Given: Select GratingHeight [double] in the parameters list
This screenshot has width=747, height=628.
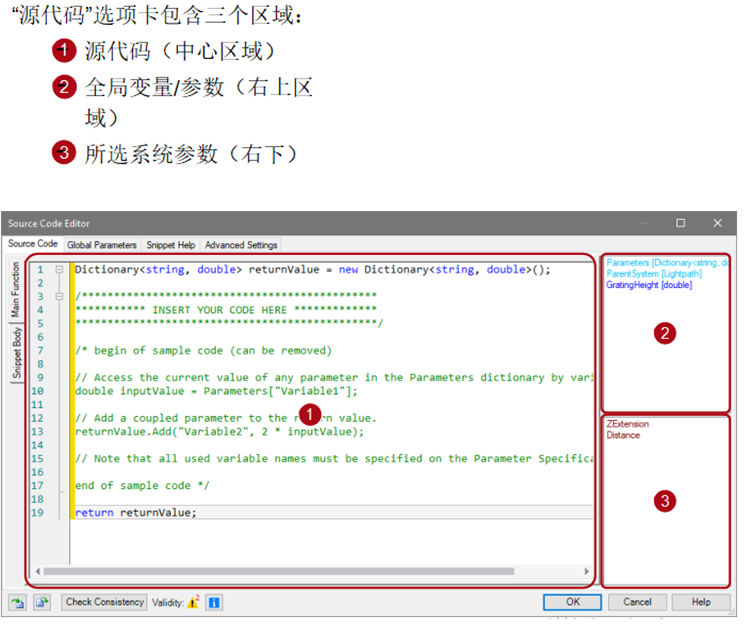Looking at the screenshot, I should [648, 285].
